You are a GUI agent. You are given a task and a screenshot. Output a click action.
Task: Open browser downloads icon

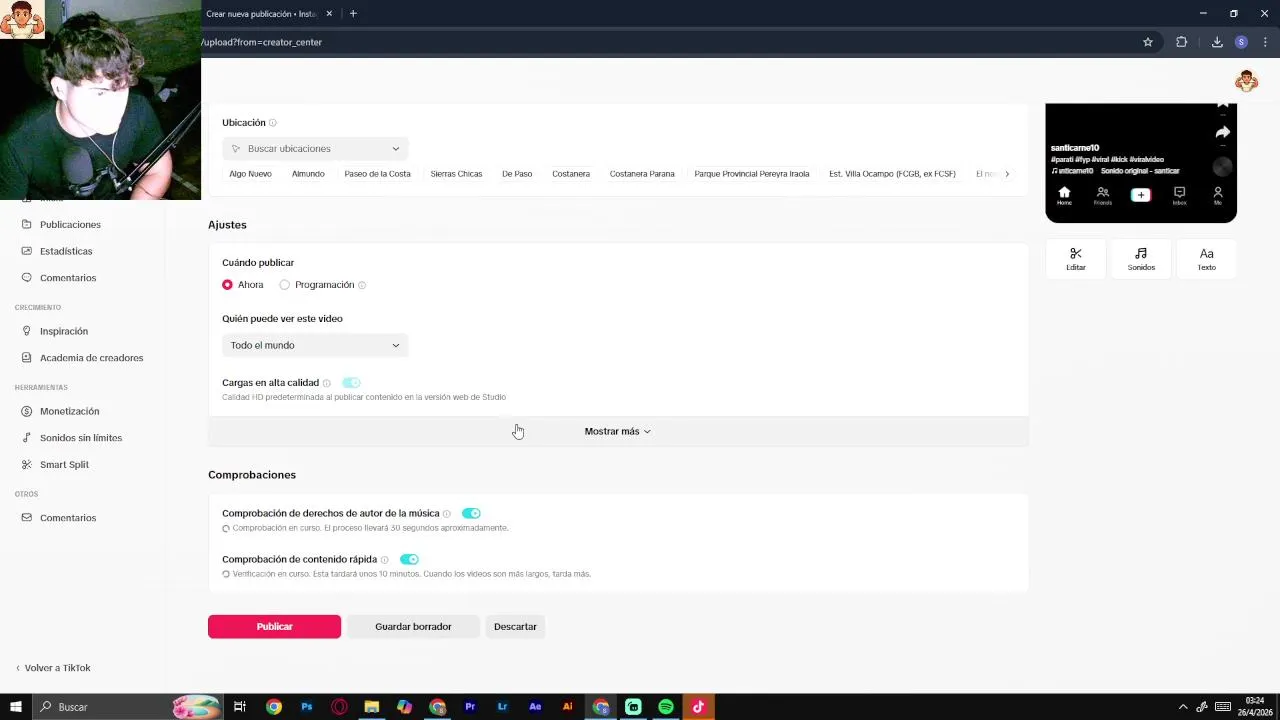coord(1217,42)
